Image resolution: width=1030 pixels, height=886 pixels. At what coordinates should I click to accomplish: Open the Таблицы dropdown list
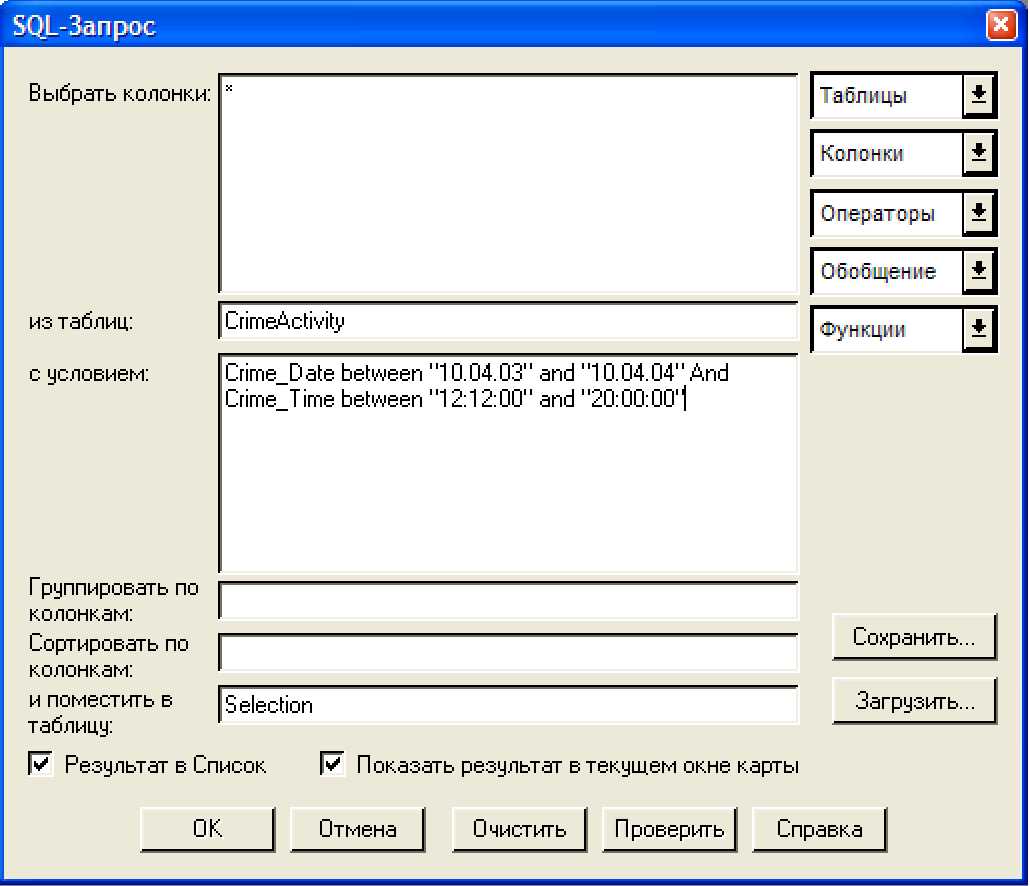(x=978, y=96)
